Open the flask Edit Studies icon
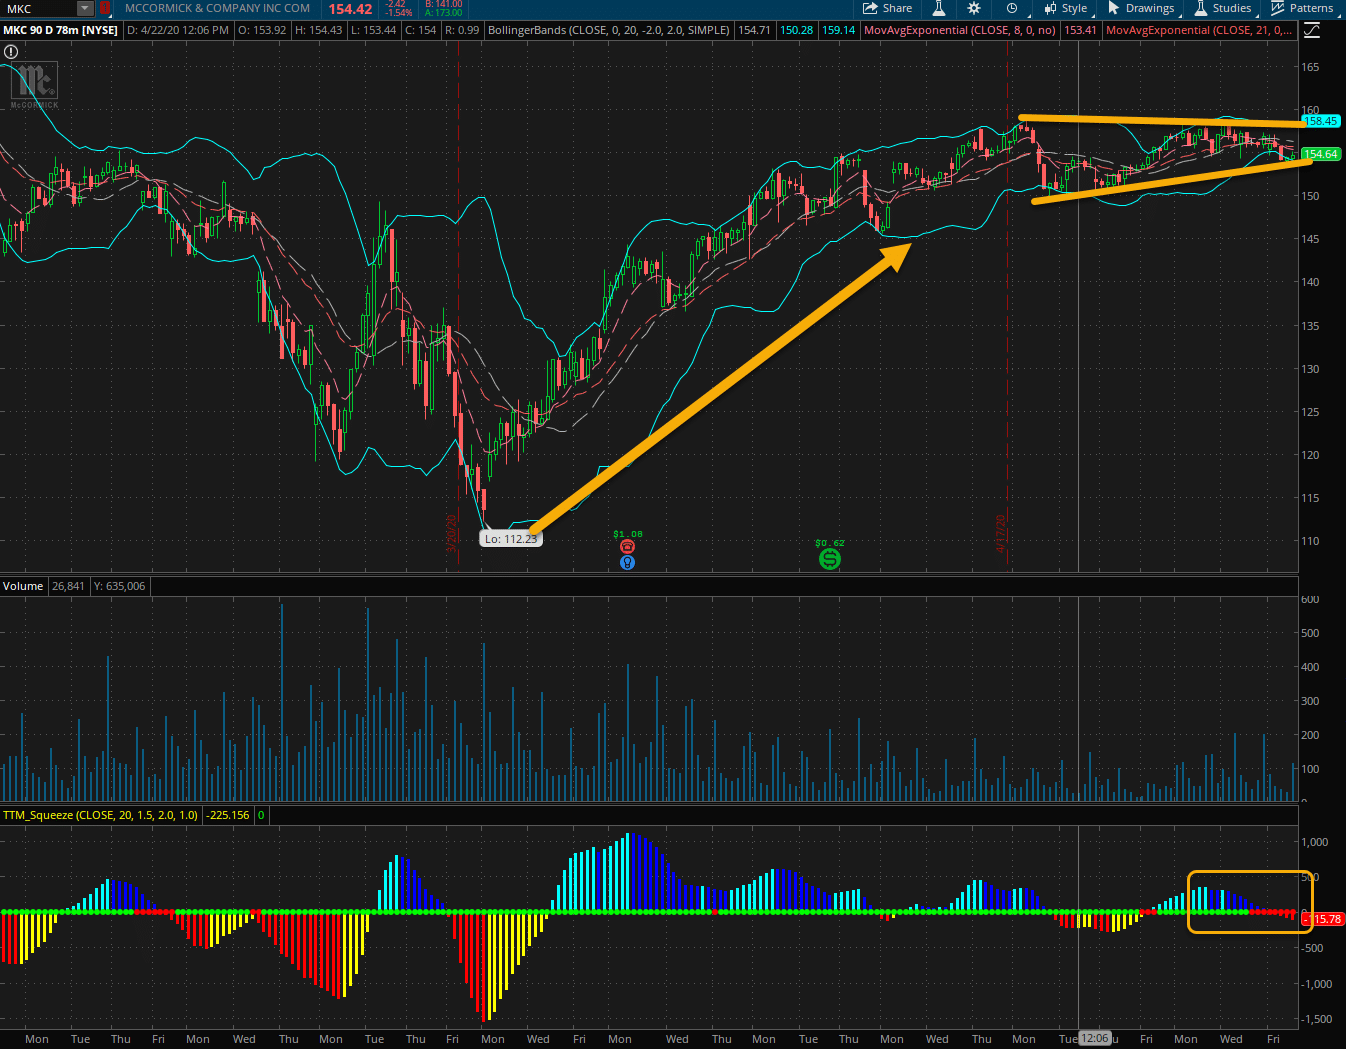Image resolution: width=1346 pixels, height=1049 pixels. pyautogui.click(x=939, y=8)
